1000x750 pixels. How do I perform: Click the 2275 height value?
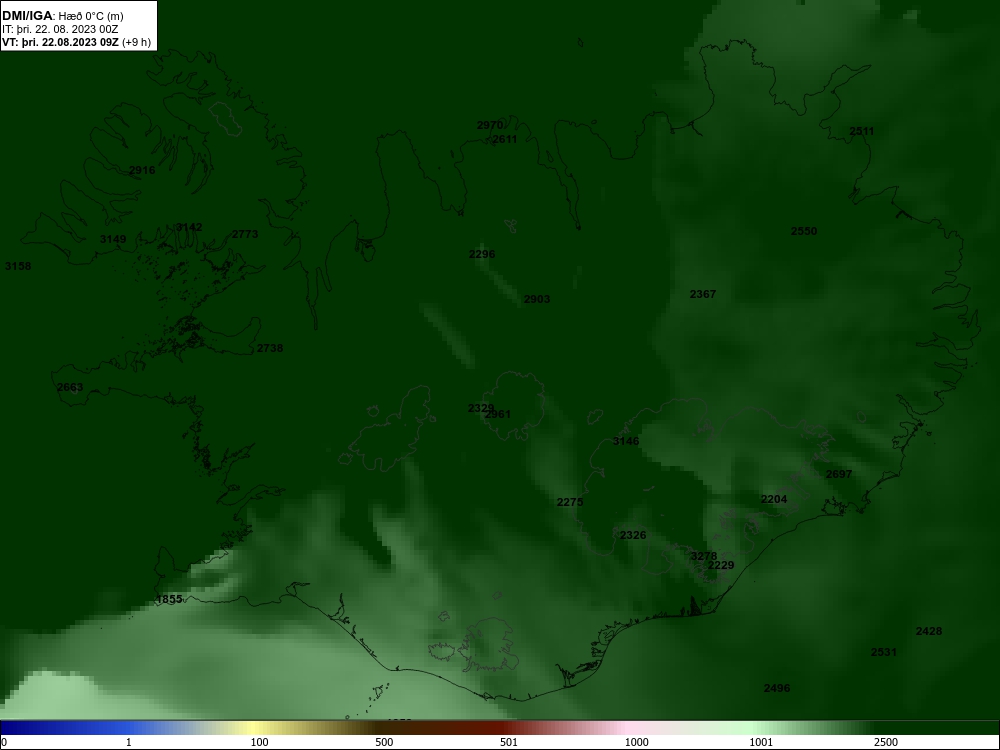tap(570, 503)
